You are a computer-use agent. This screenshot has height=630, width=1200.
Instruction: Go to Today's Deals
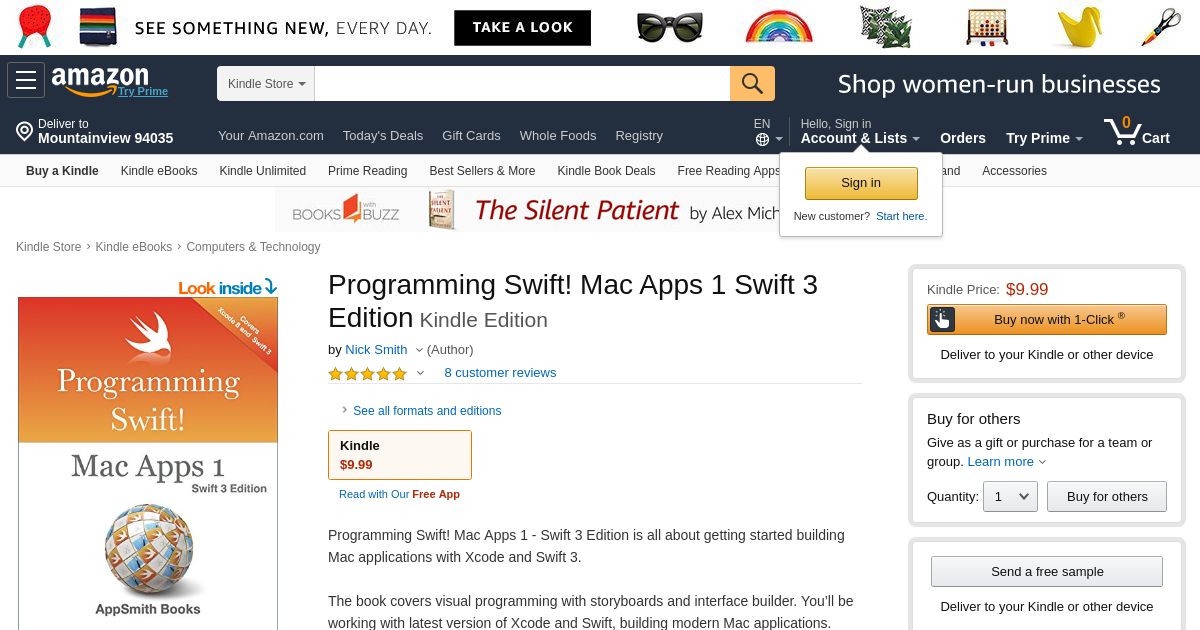(x=383, y=136)
